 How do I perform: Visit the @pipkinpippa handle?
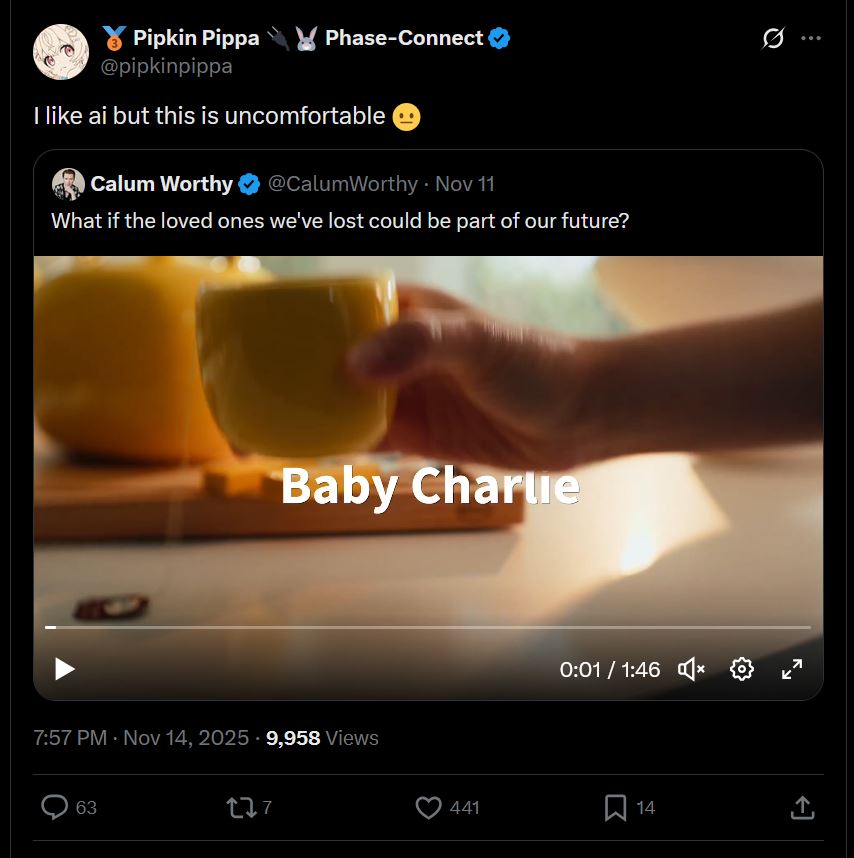click(166, 66)
